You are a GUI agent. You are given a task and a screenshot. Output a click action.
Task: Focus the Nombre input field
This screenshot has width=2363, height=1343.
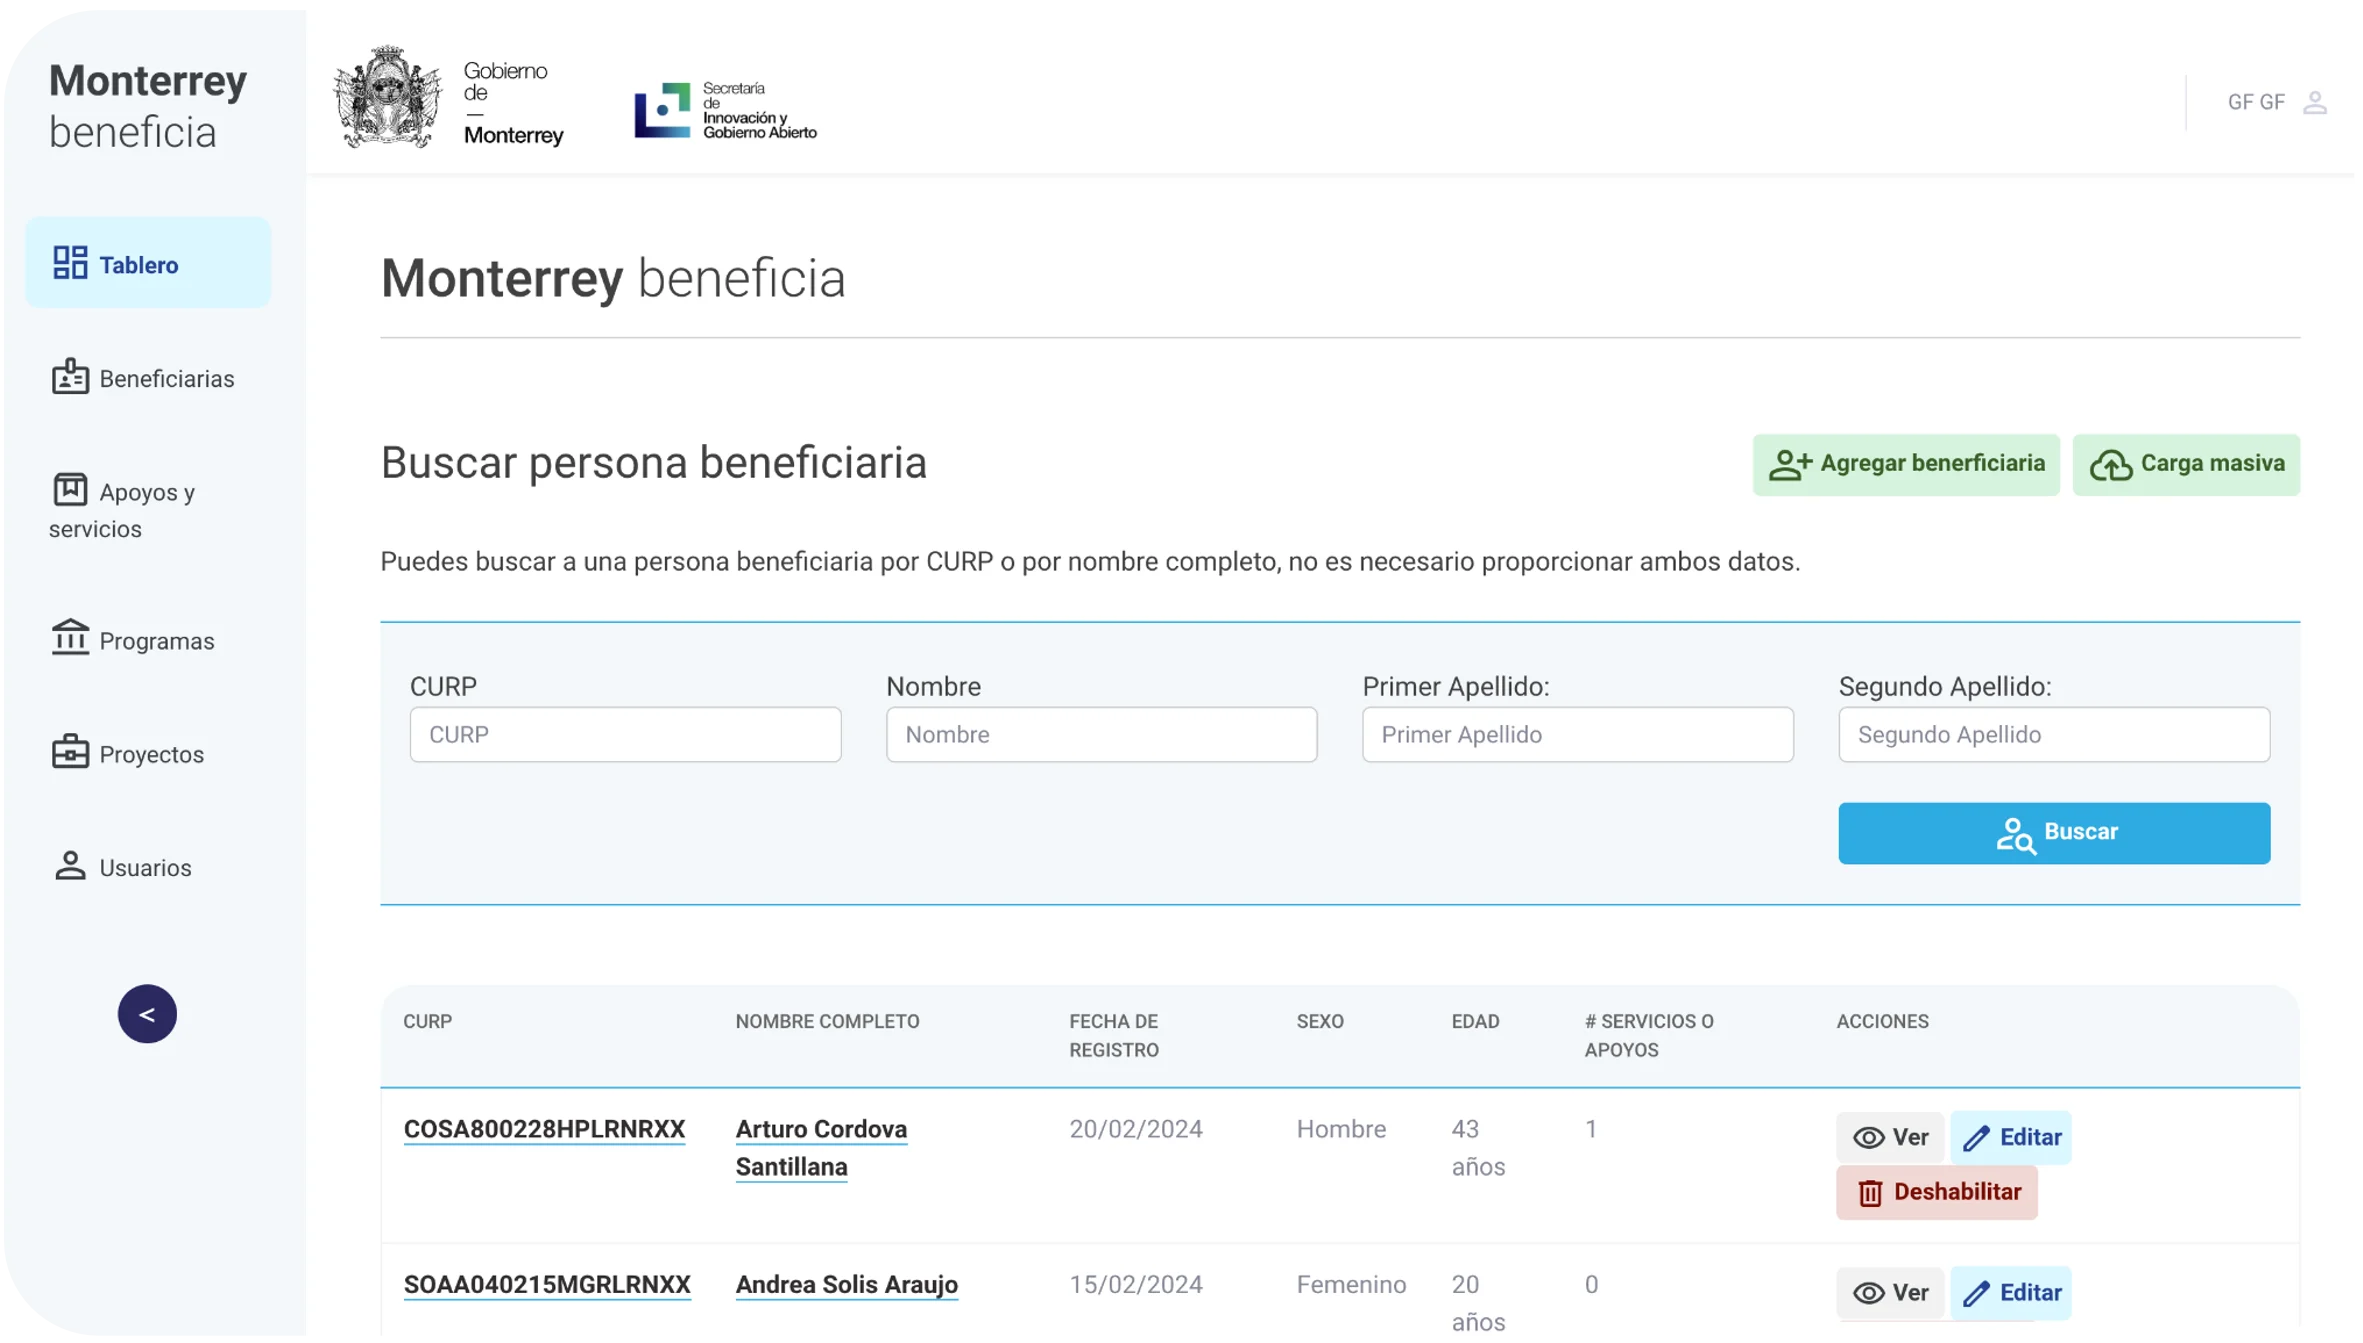coord(1102,735)
